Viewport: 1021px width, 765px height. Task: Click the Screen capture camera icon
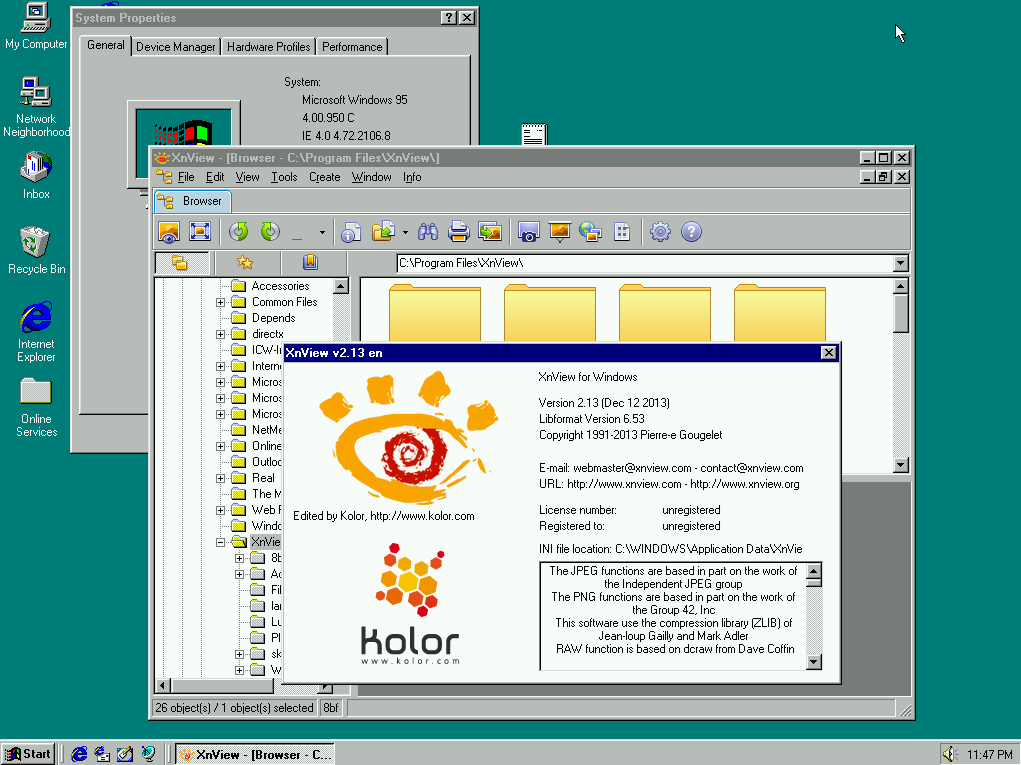529,232
